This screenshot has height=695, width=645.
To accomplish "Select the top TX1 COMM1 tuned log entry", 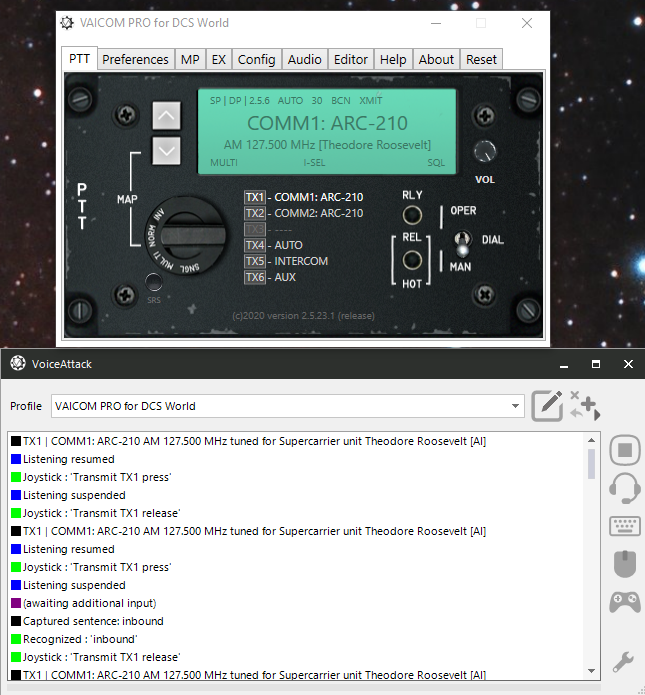I will (x=249, y=441).
